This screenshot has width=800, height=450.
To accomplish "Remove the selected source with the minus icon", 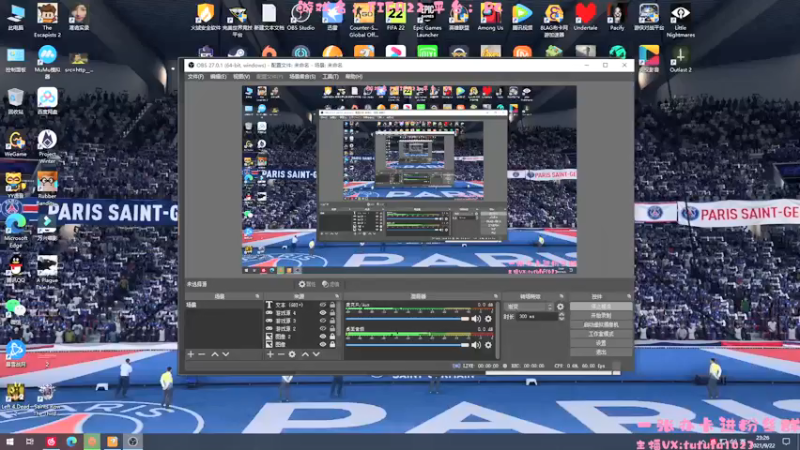I will click(281, 354).
